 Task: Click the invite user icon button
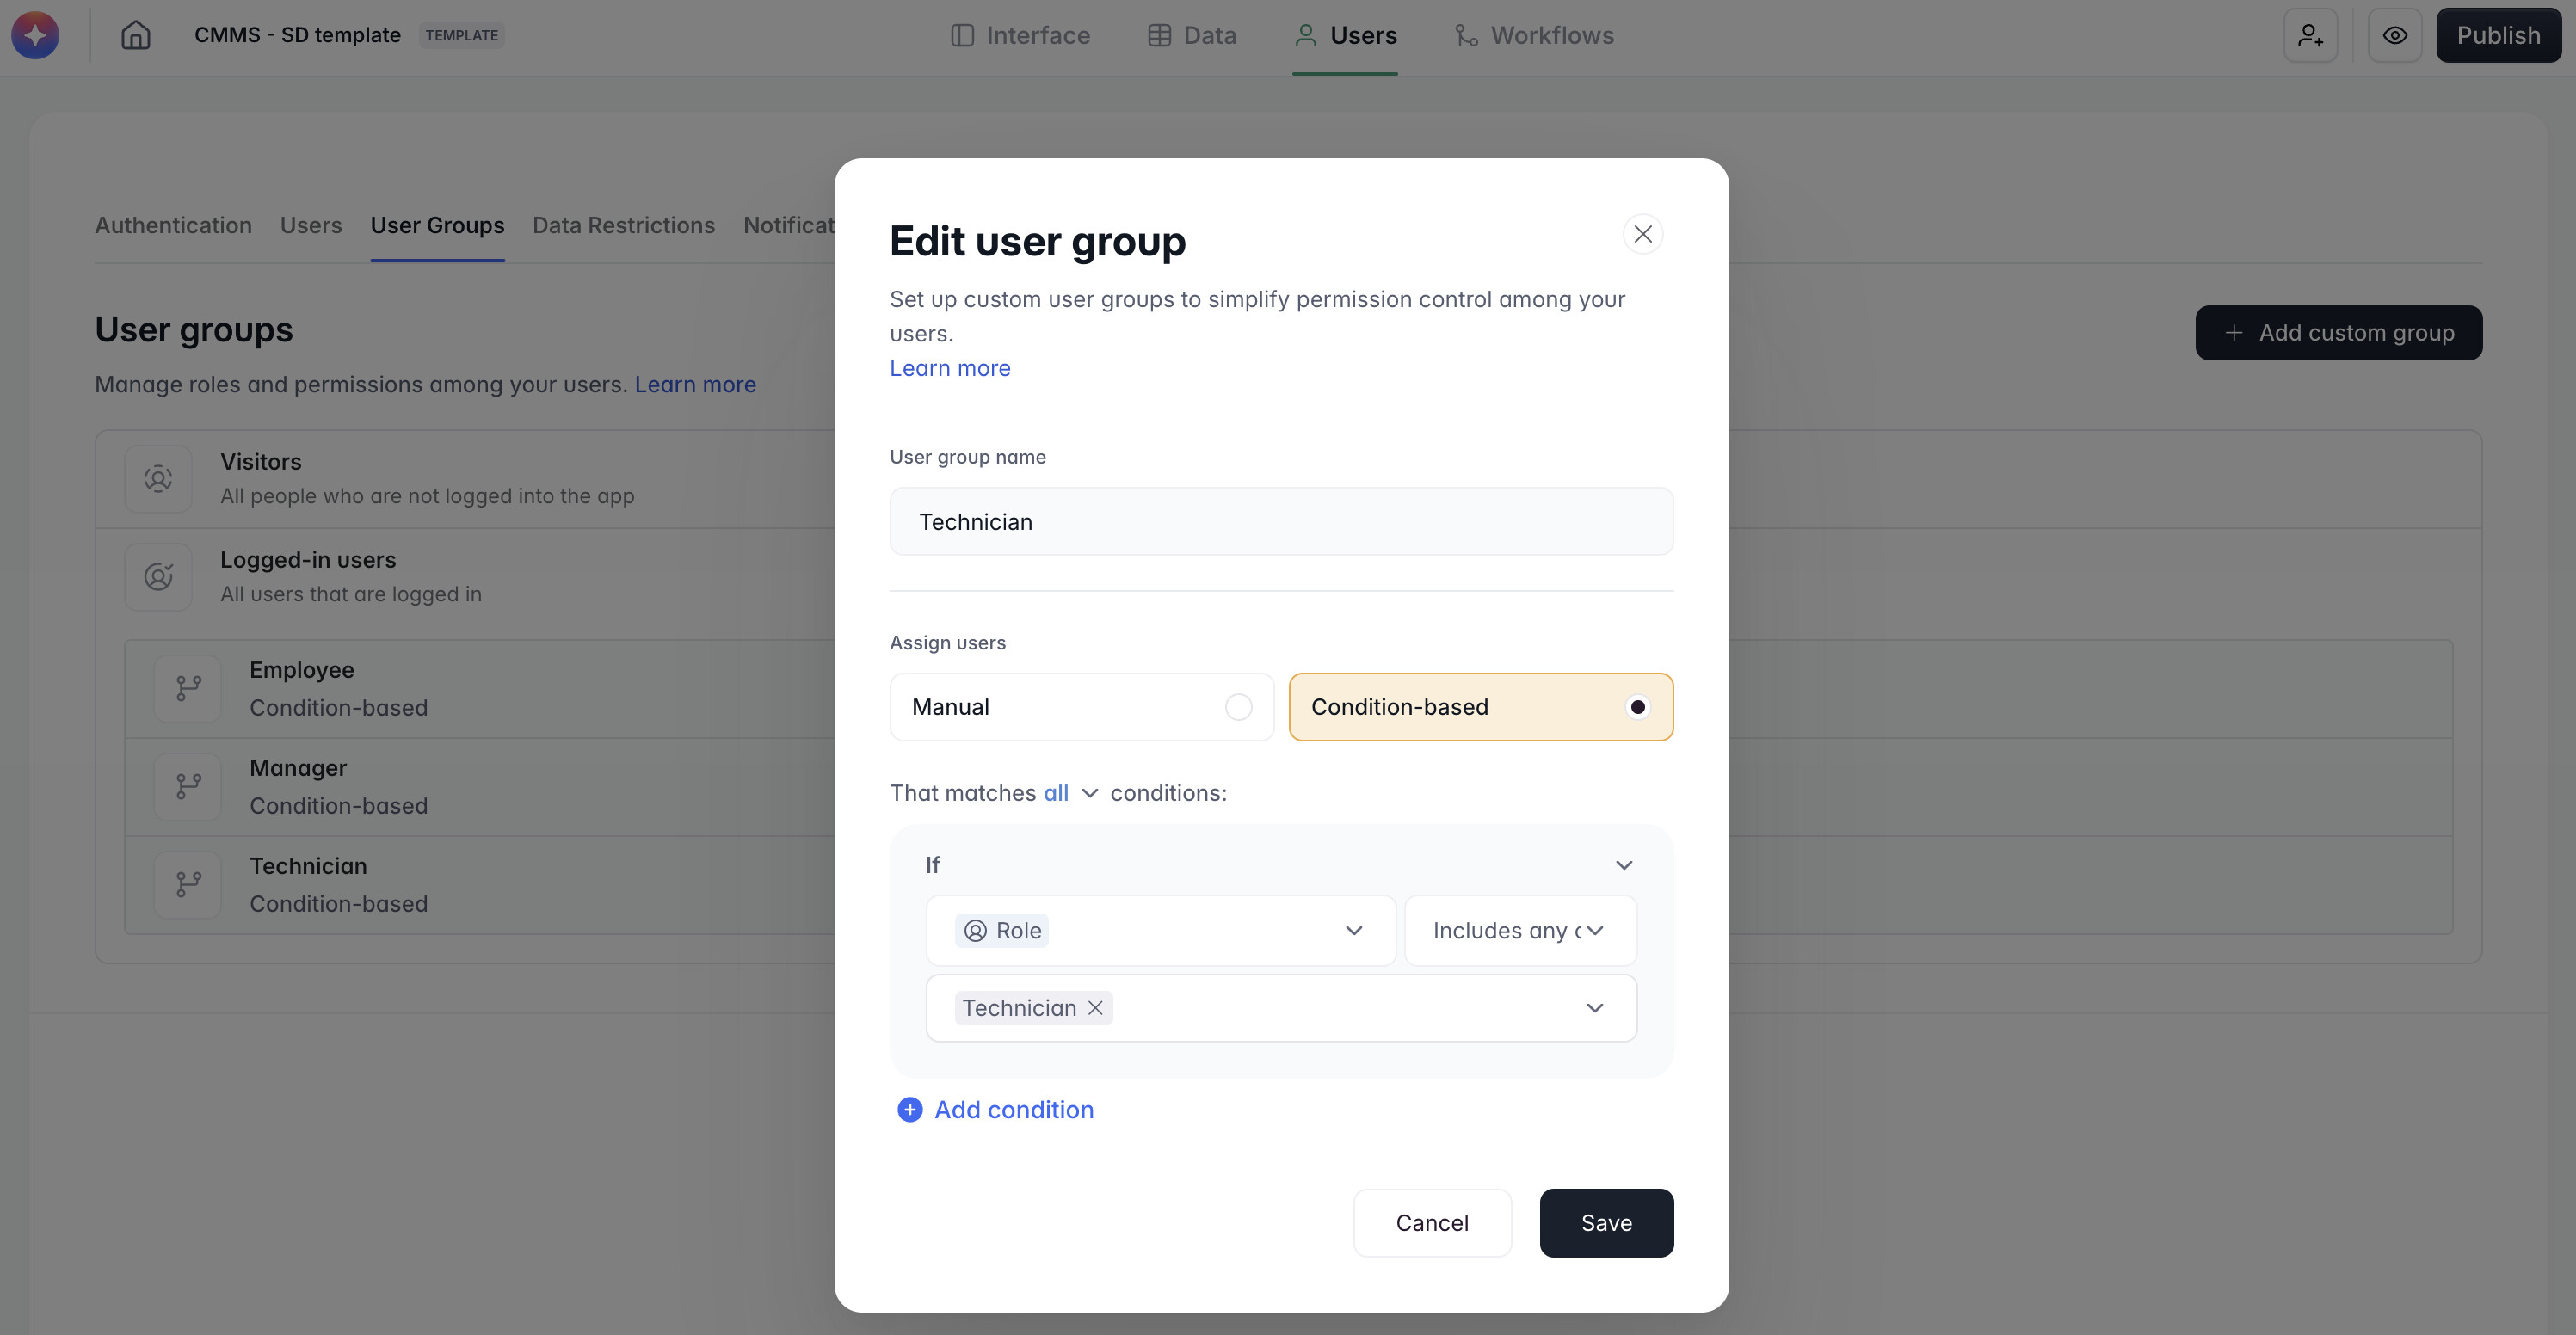[x=2310, y=36]
